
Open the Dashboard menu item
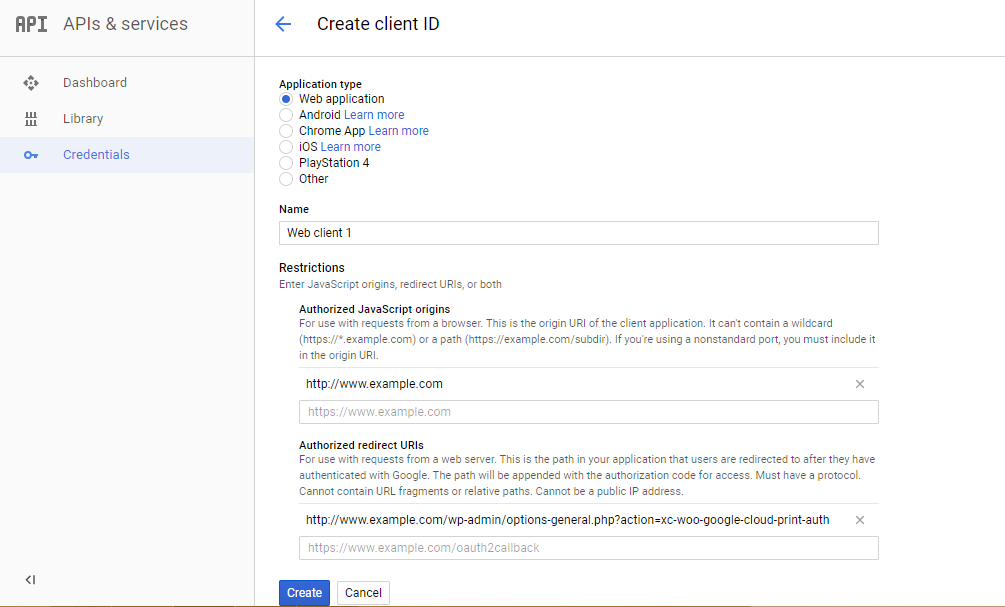click(x=127, y=83)
